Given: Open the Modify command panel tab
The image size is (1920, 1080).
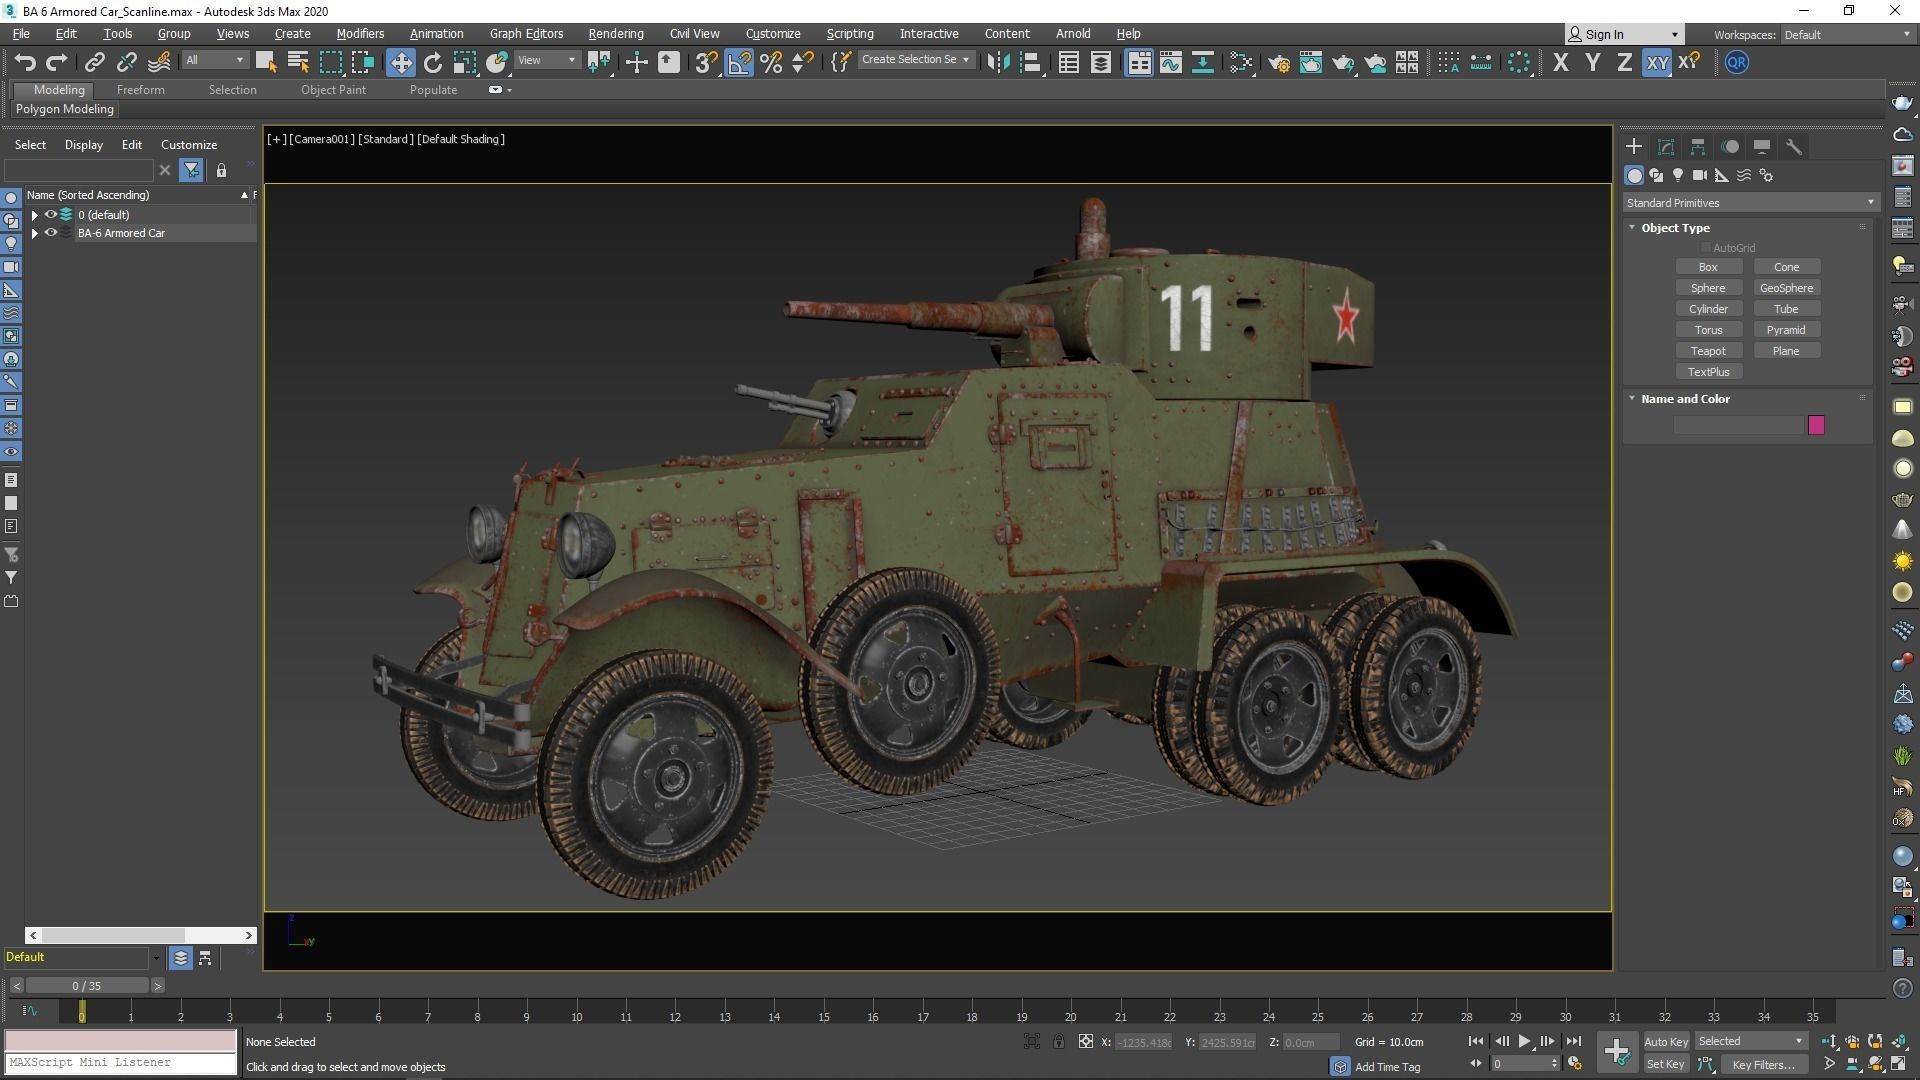Looking at the screenshot, I should tap(1666, 146).
